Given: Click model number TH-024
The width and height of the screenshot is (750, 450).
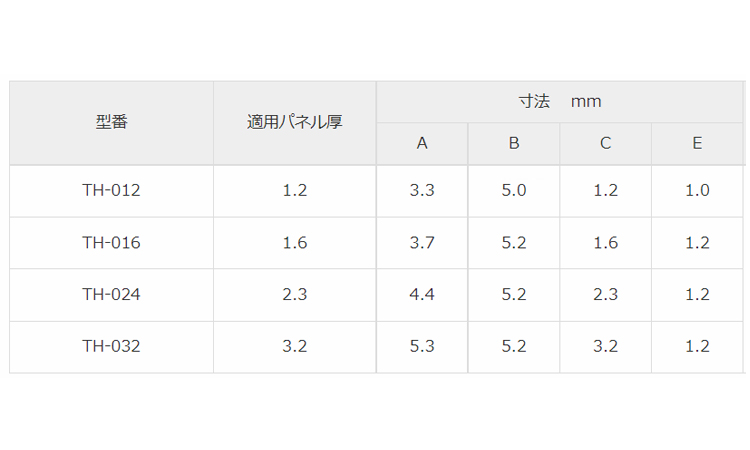Looking at the screenshot, I should coord(111,294).
